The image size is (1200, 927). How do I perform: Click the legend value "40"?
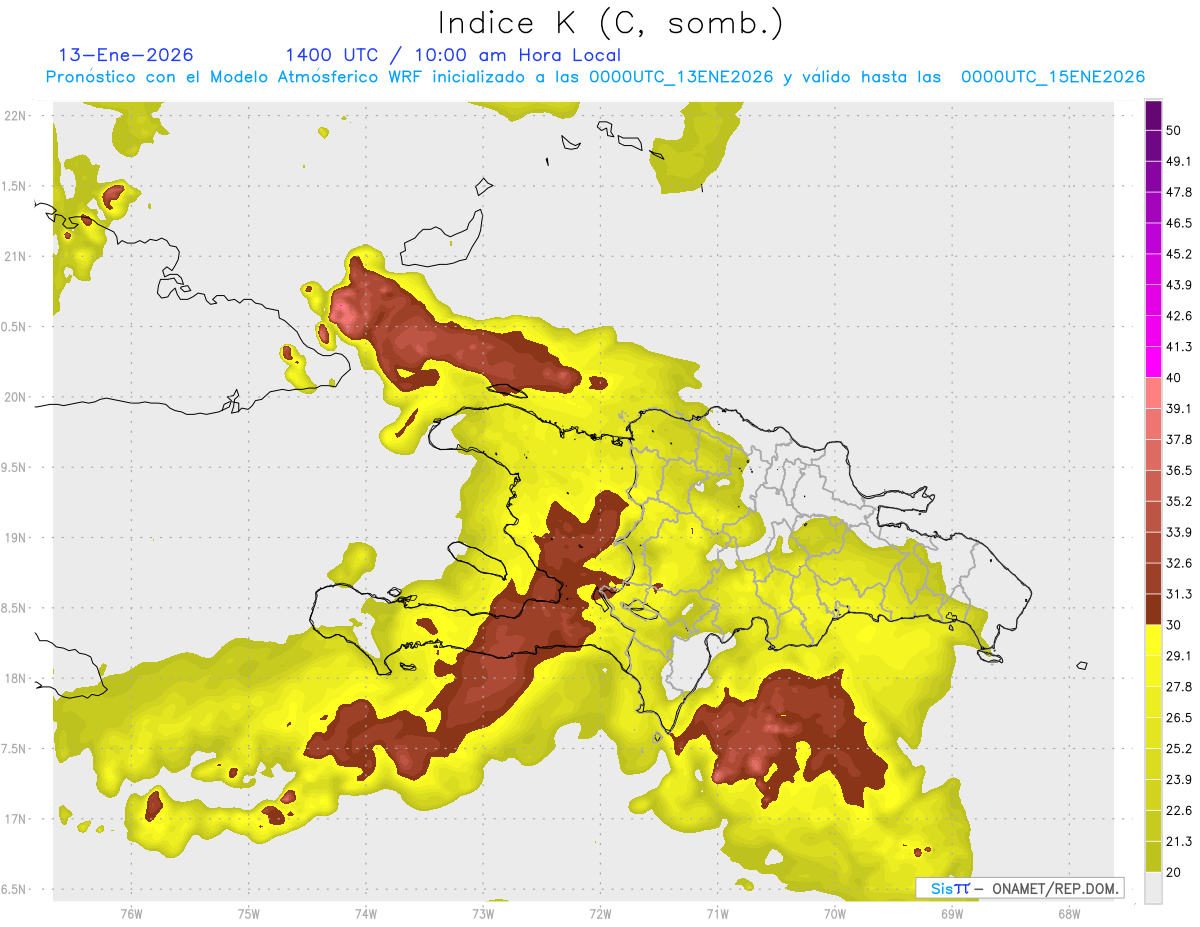1174,378
